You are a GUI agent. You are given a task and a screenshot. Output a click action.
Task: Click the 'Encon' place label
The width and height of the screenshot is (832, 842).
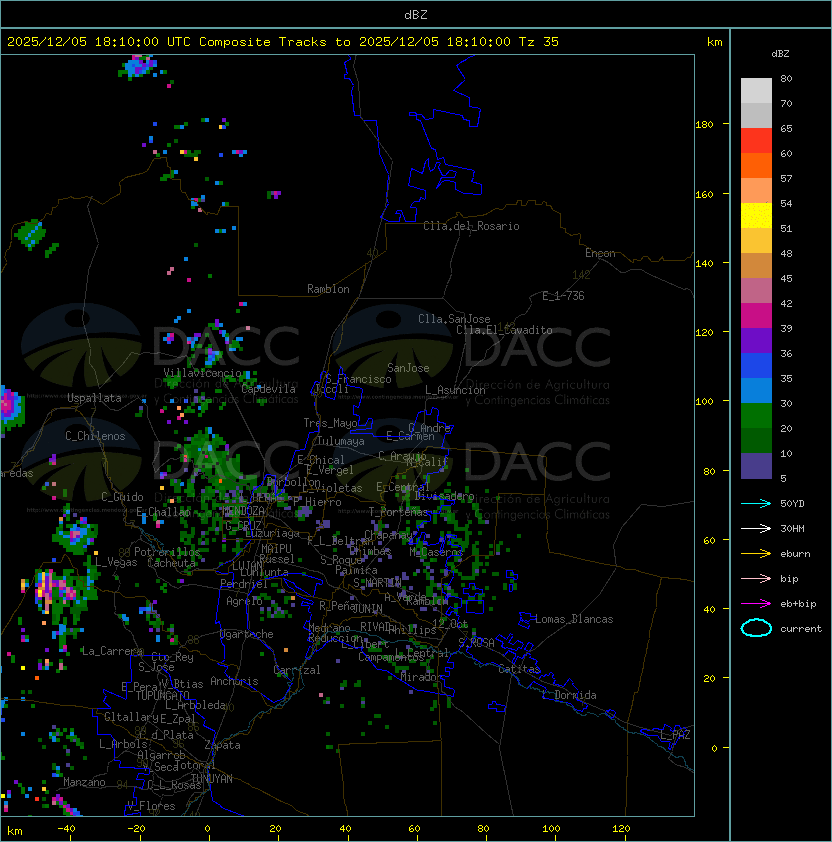coord(600,253)
